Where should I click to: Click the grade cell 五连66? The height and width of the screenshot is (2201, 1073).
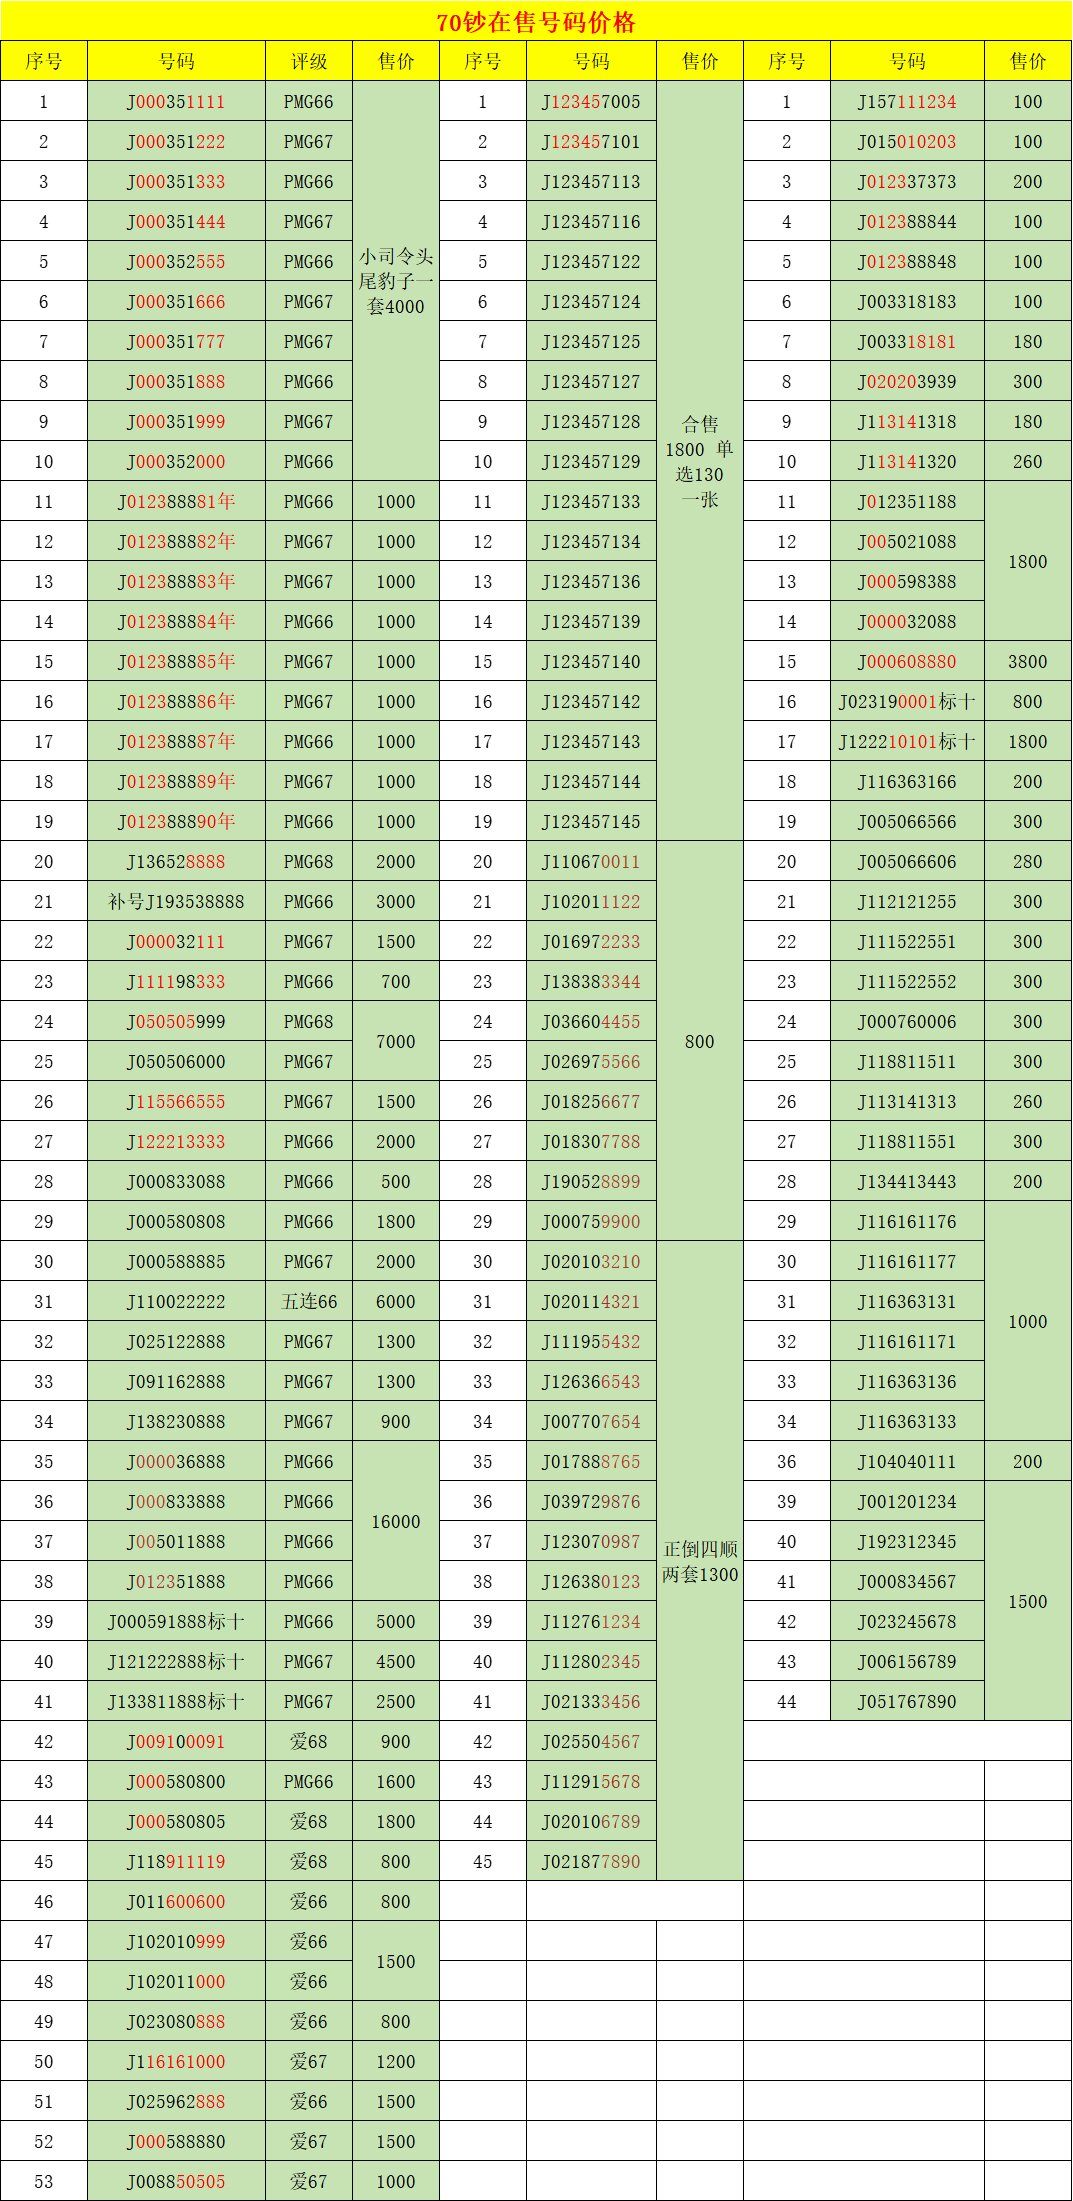(308, 1302)
